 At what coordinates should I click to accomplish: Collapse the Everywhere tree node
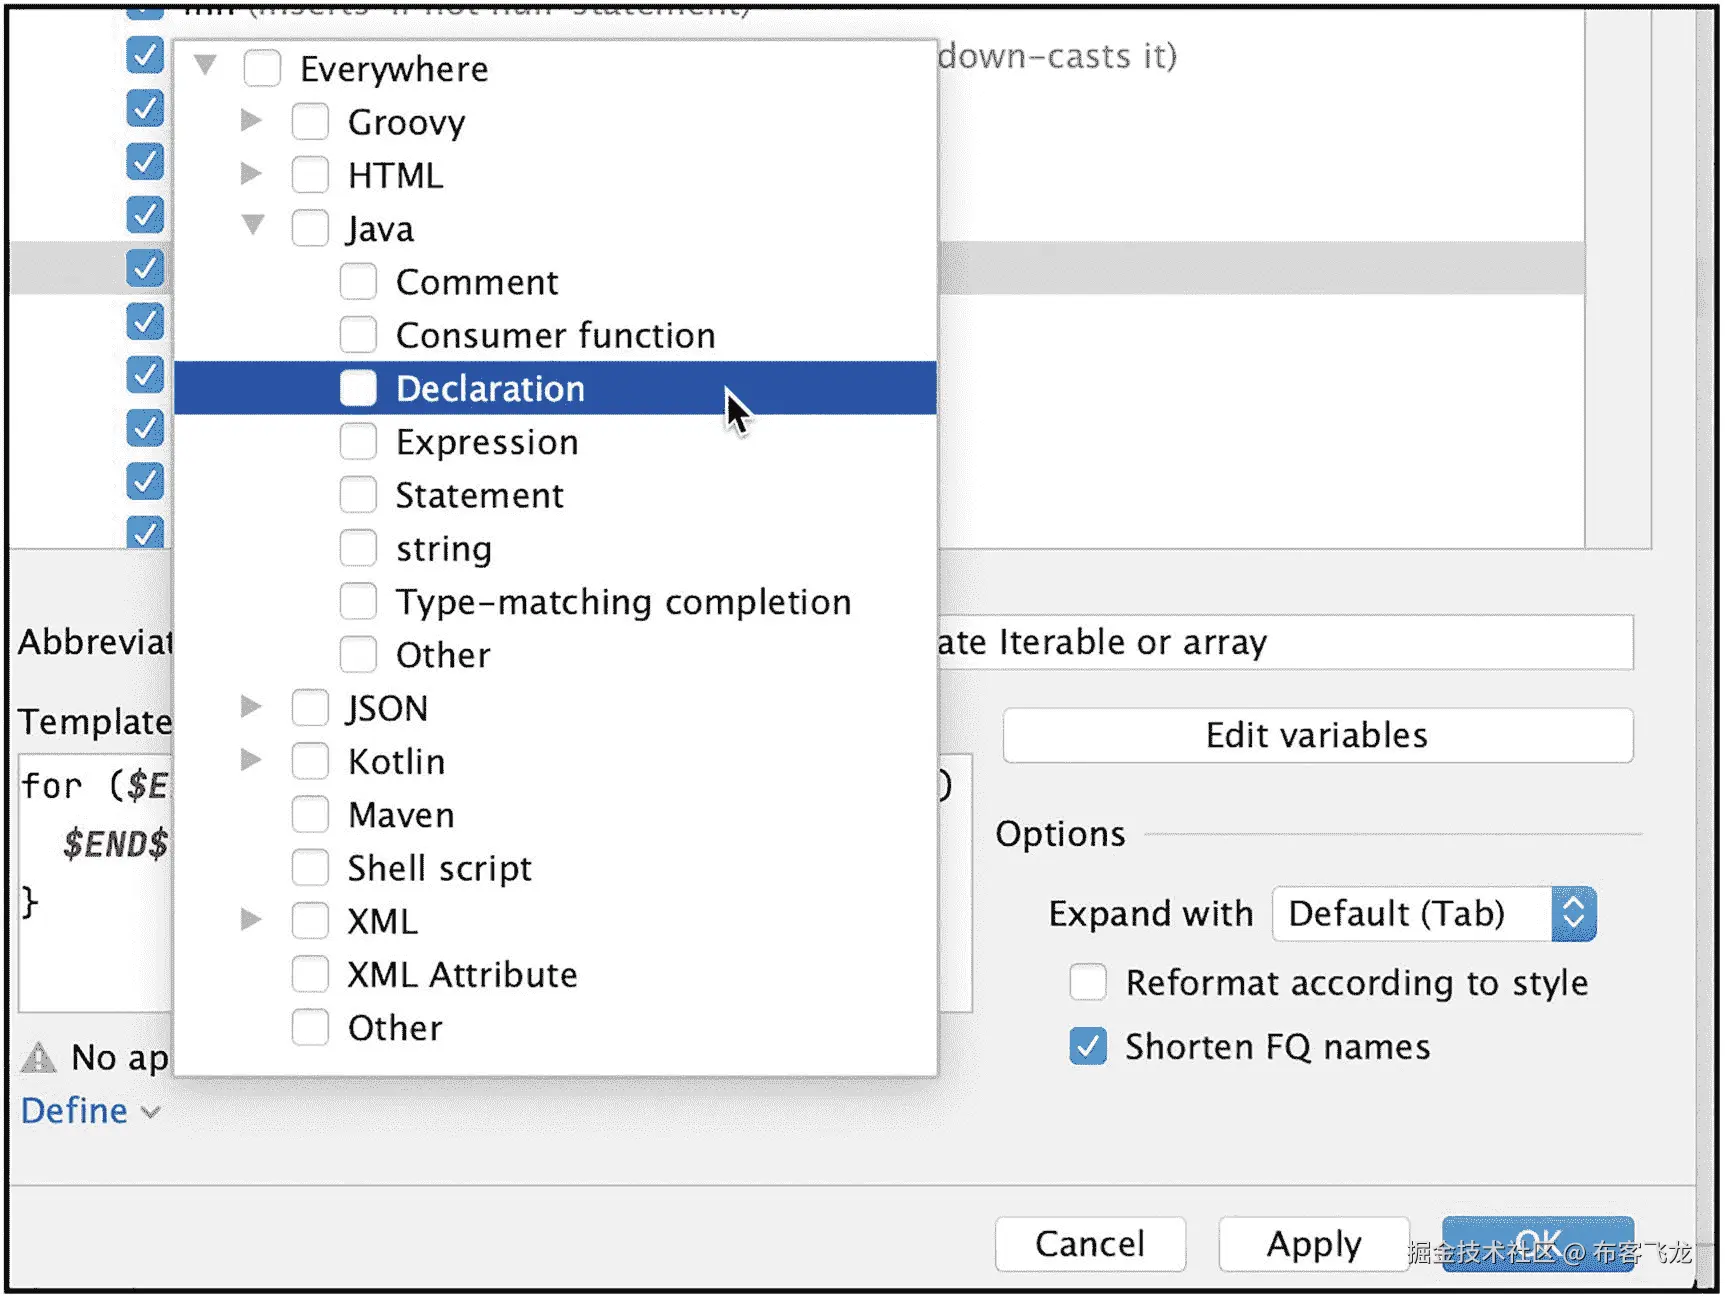[x=206, y=67]
